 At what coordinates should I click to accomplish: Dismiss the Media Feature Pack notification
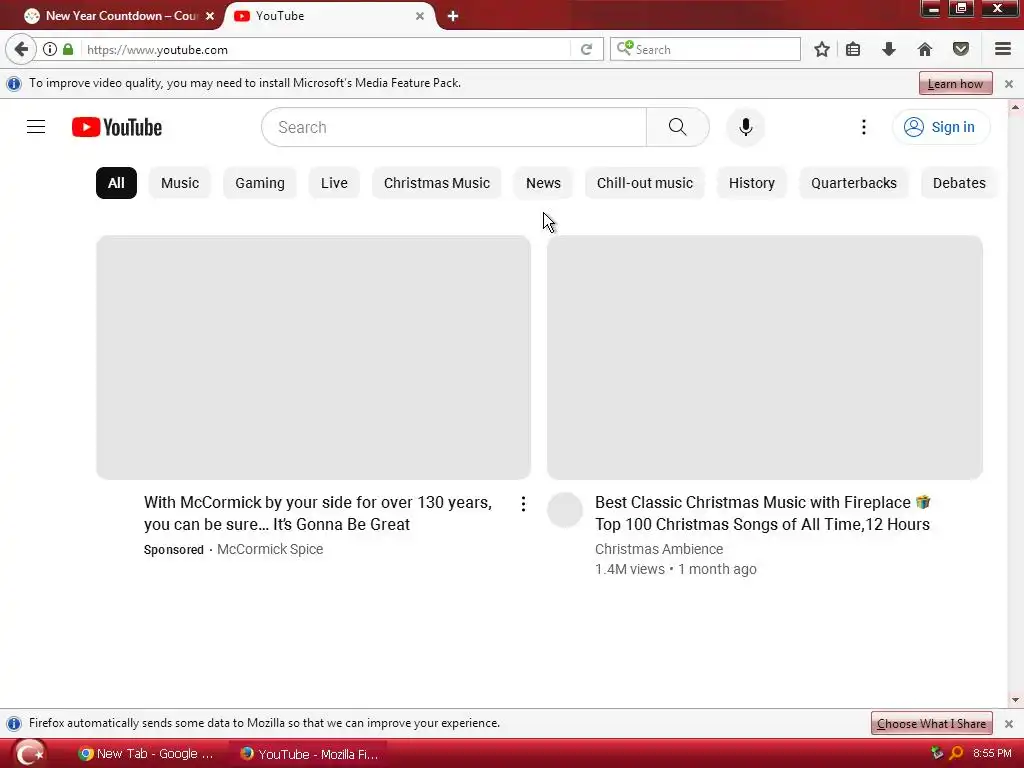pyautogui.click(x=1008, y=84)
